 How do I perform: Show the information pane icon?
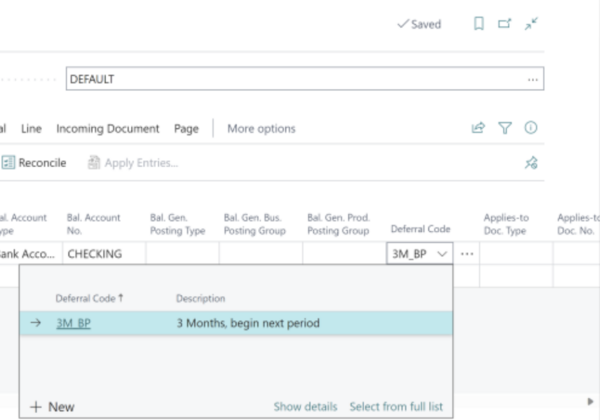(x=531, y=128)
